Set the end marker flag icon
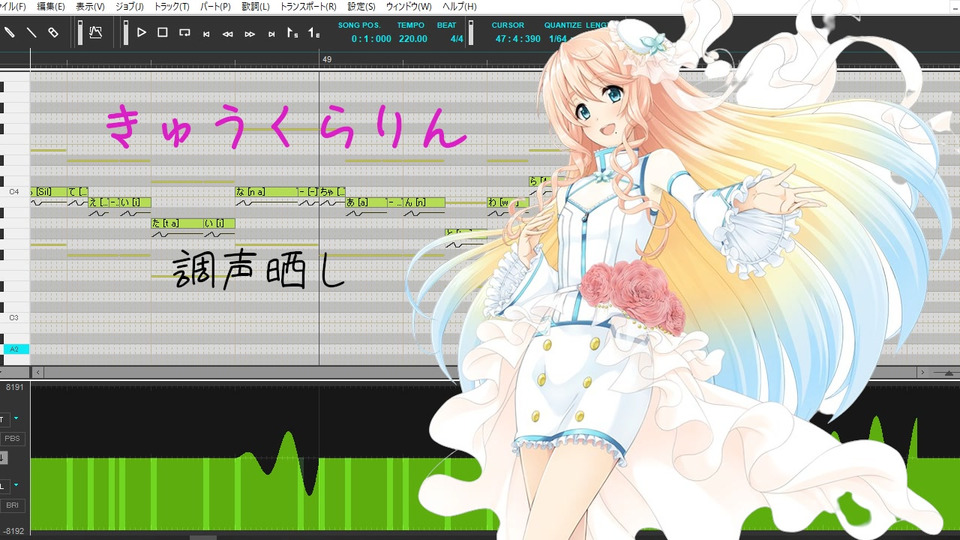The image size is (960, 540). [313, 32]
